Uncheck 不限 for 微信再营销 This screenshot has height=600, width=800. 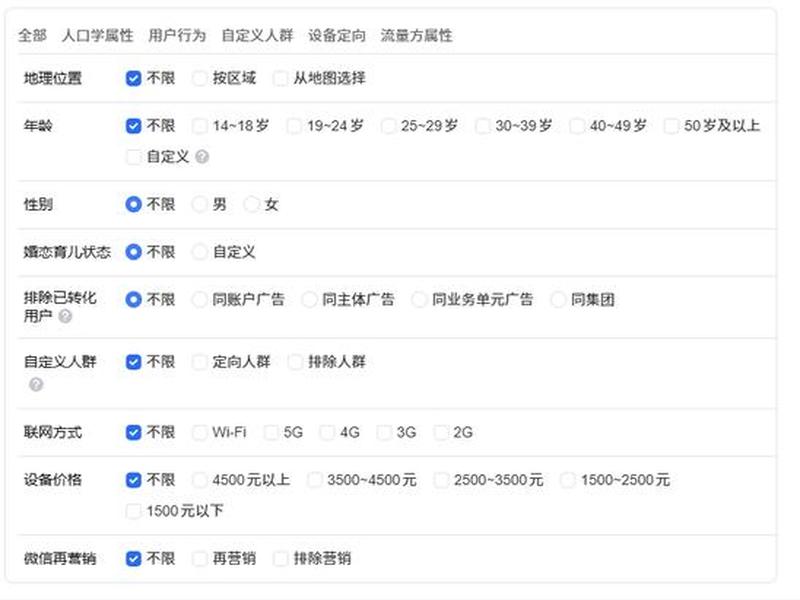point(133,558)
